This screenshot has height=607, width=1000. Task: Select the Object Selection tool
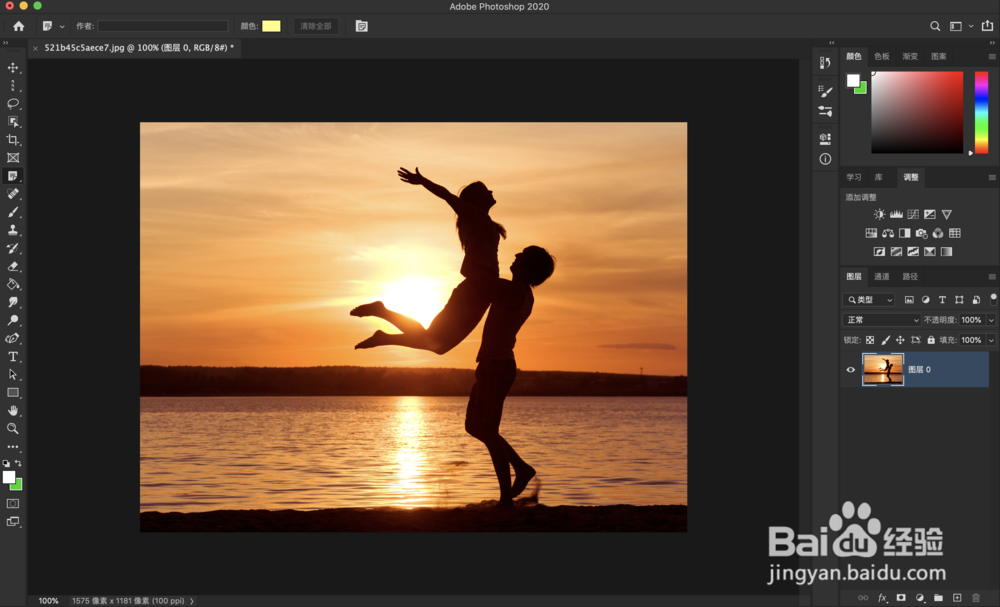pos(13,121)
